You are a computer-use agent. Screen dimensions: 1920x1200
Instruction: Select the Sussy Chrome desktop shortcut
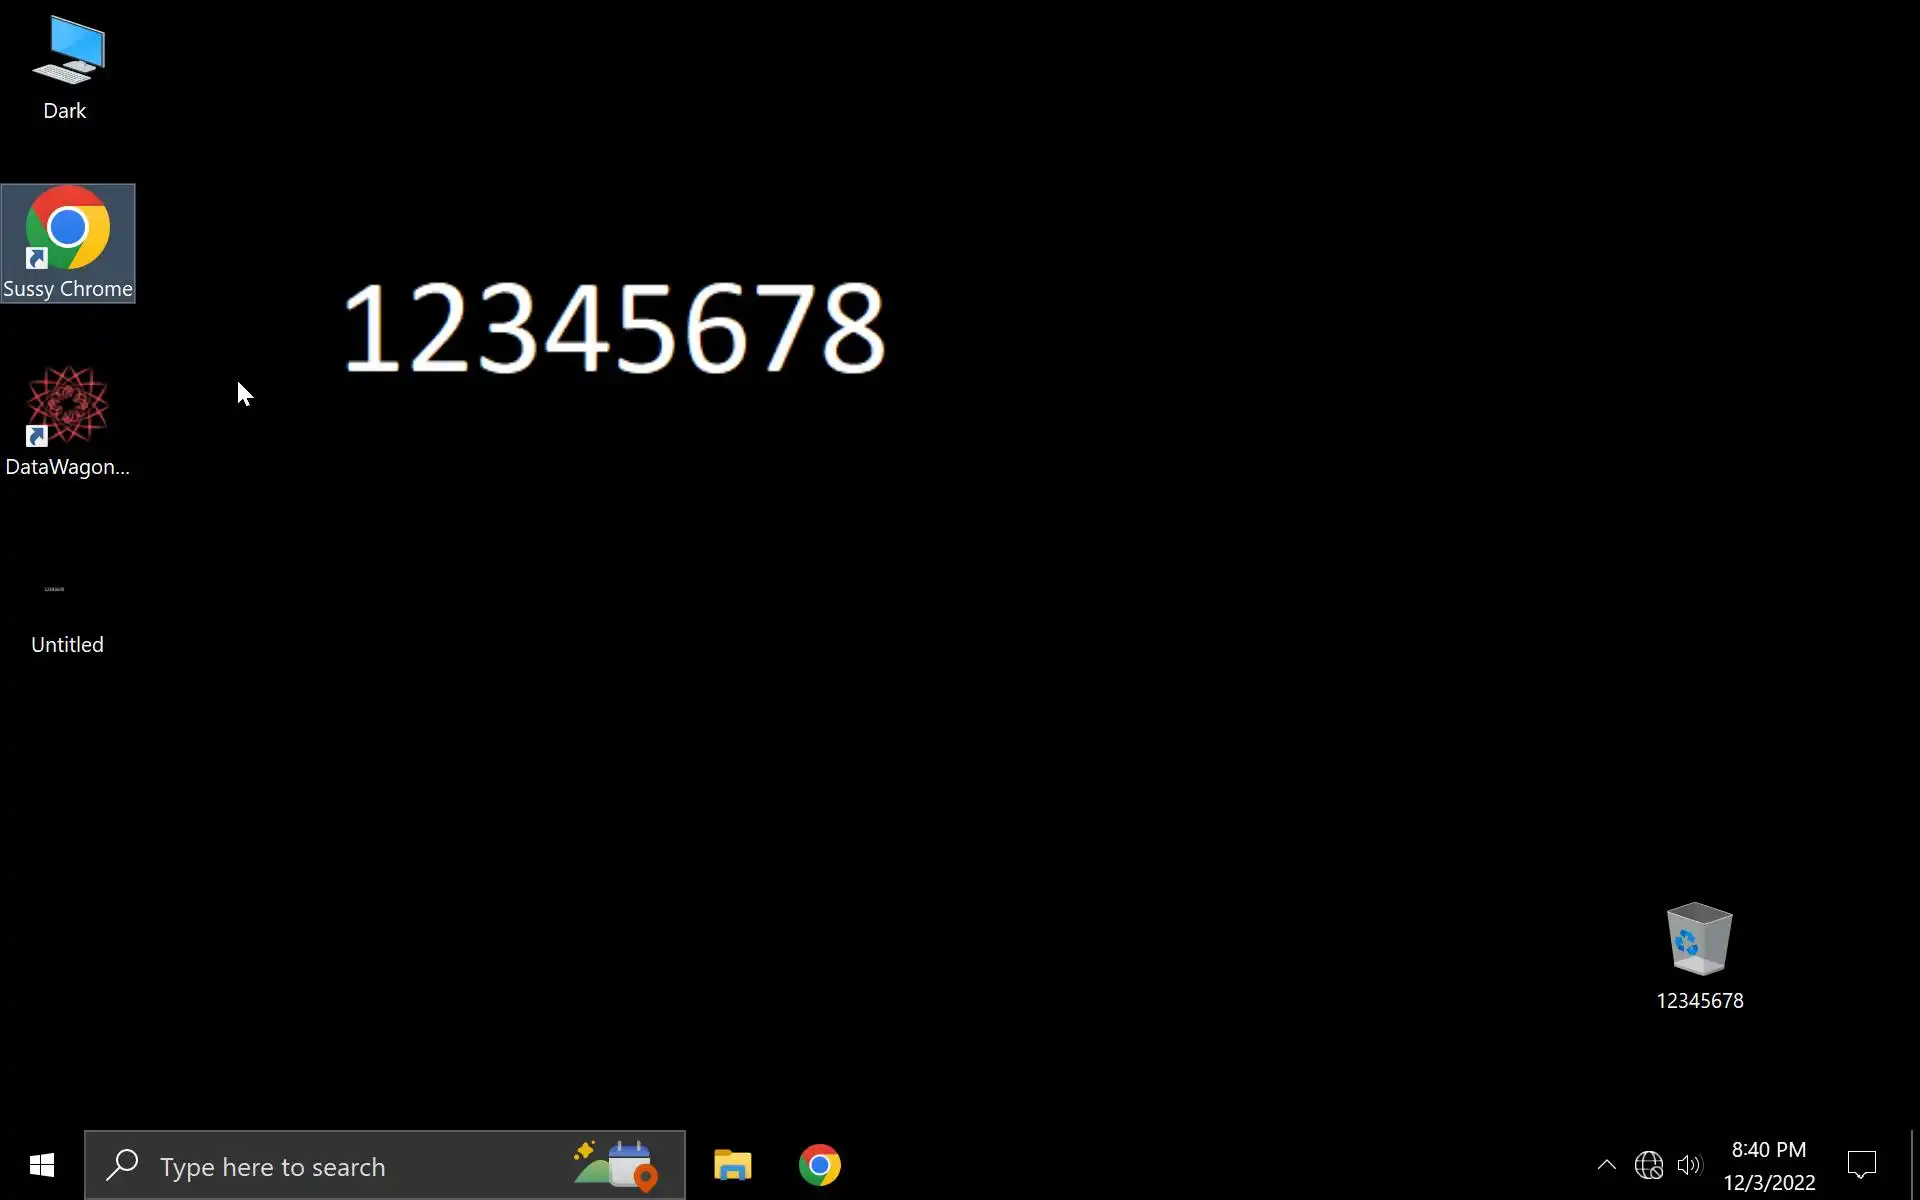click(x=67, y=230)
